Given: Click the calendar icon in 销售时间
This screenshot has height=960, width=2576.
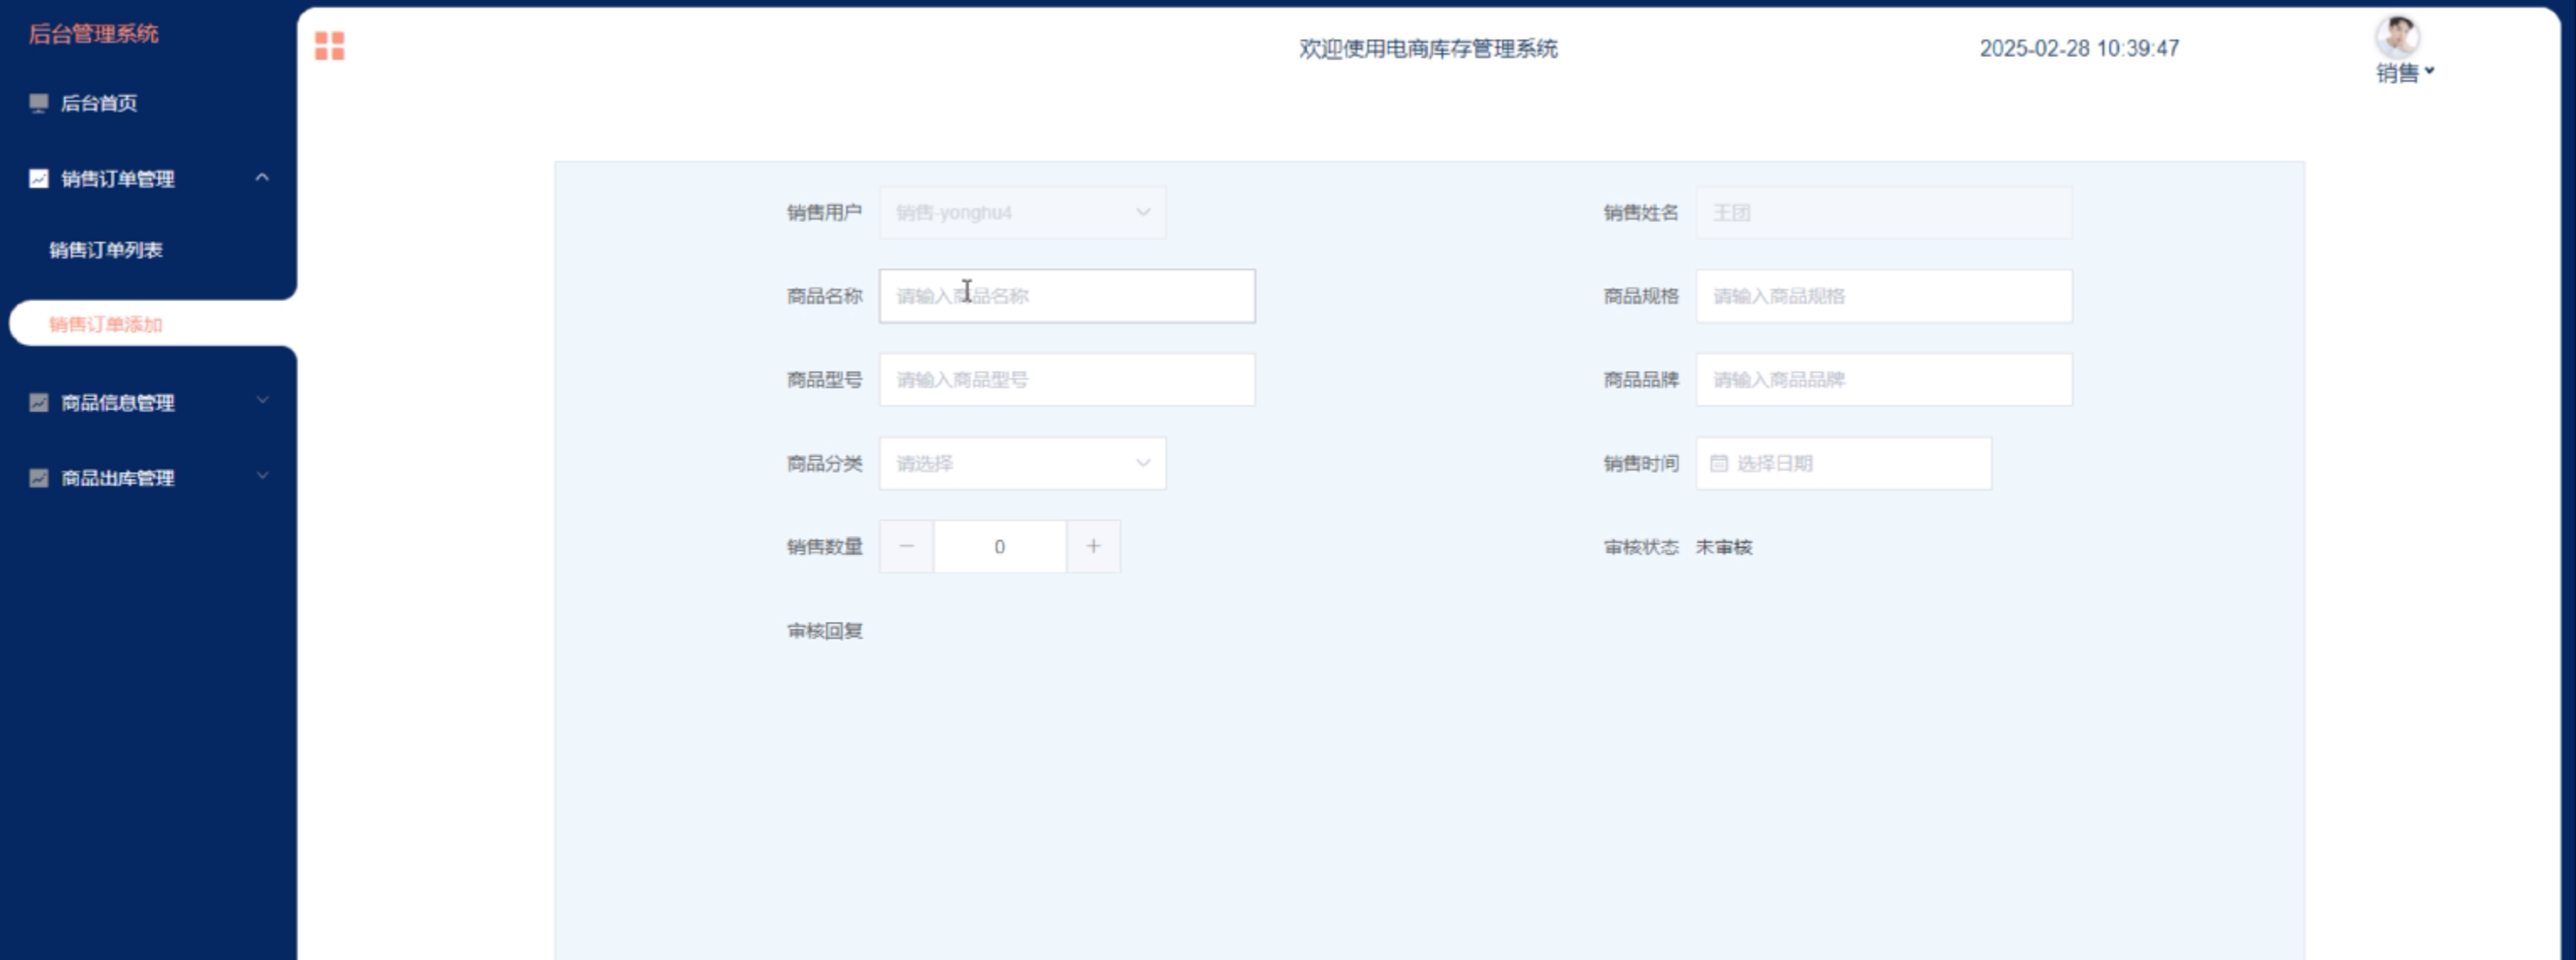Looking at the screenshot, I should coord(1718,463).
